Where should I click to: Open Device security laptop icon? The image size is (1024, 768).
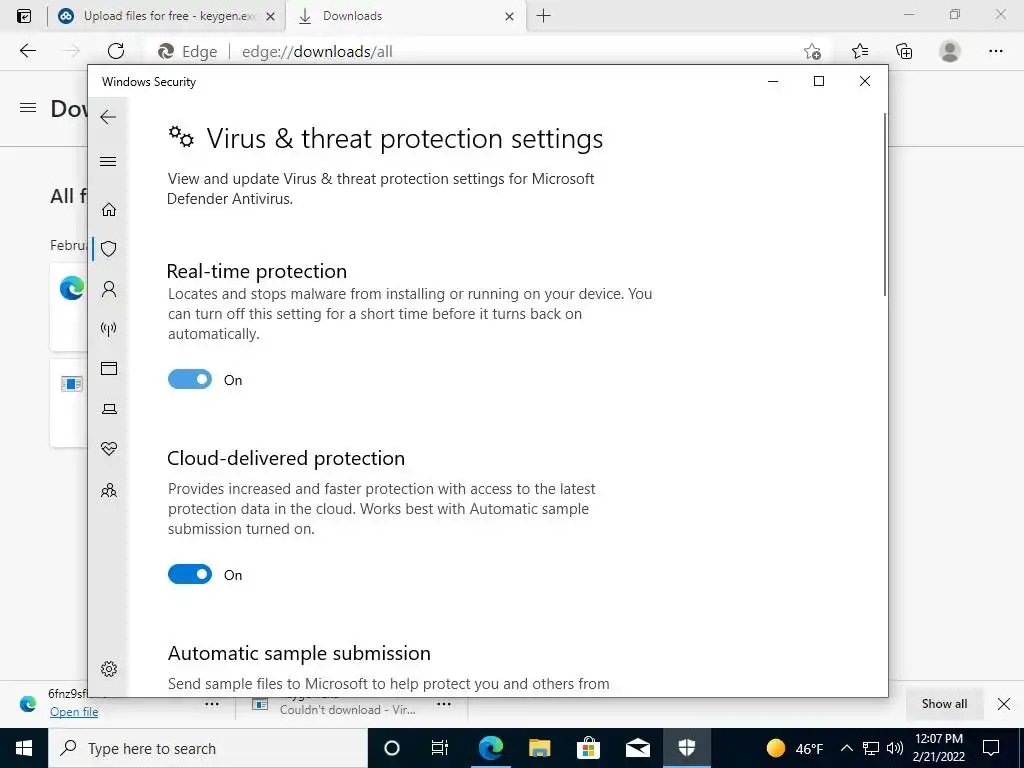point(109,409)
